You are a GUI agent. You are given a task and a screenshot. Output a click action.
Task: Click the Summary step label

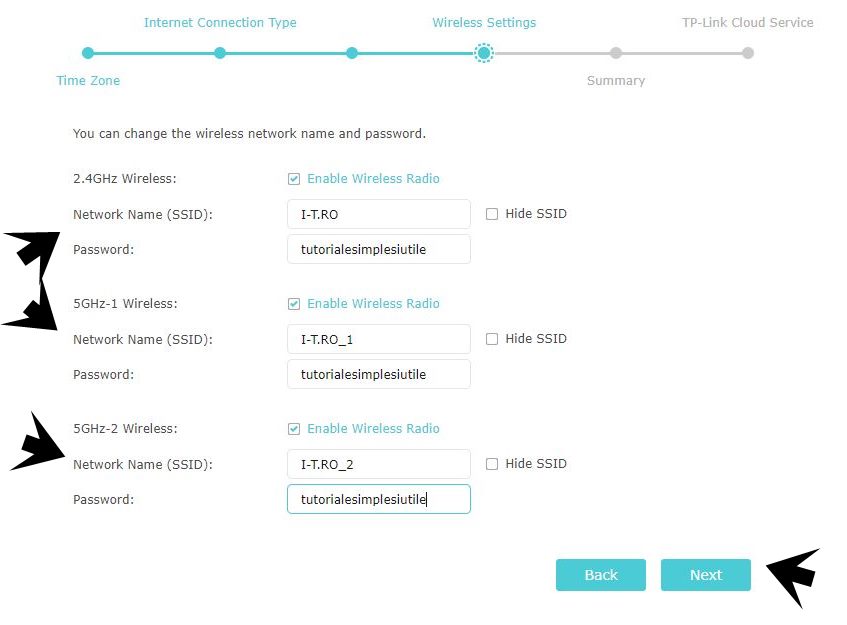click(616, 80)
